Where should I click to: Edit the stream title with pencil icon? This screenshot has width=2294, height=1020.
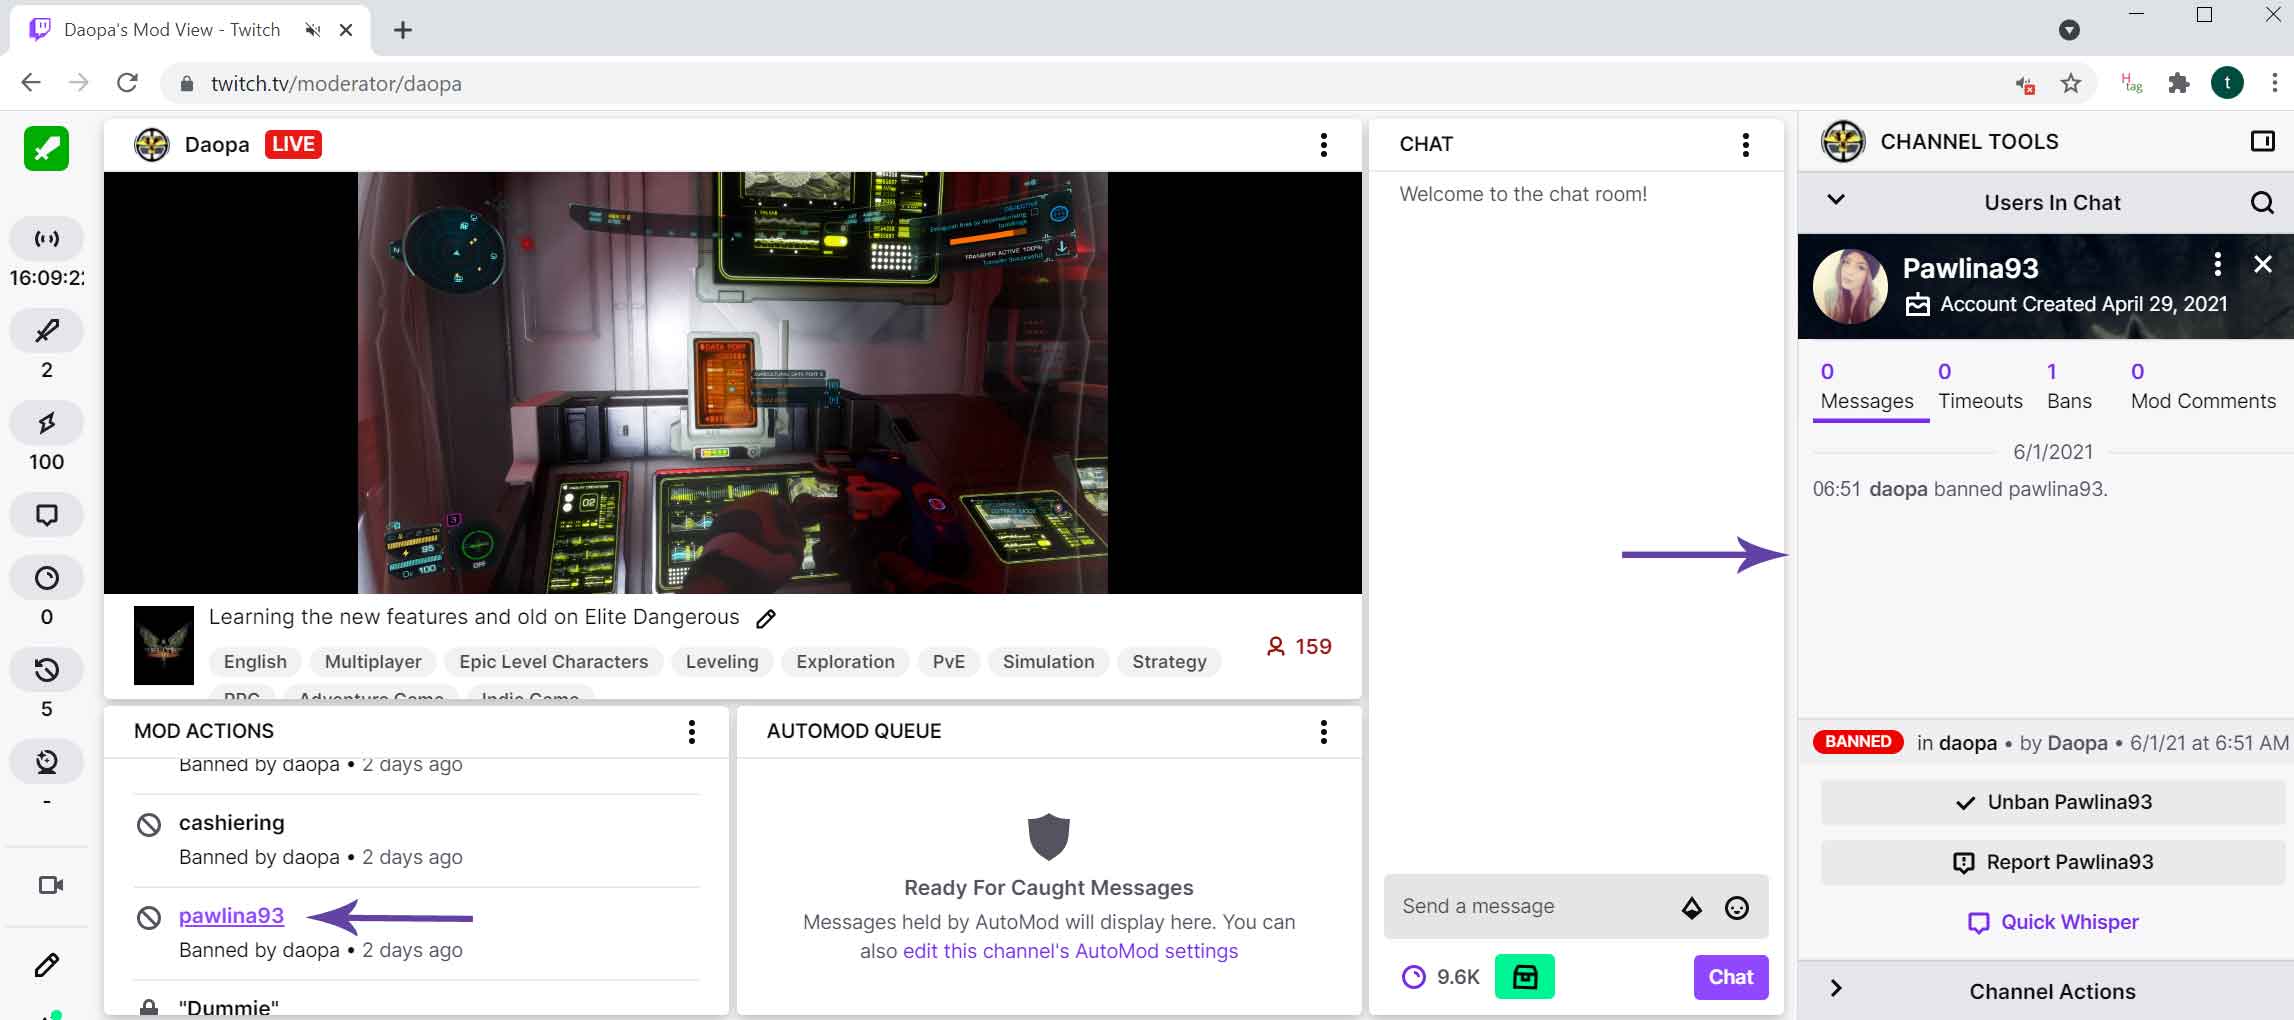click(x=766, y=619)
